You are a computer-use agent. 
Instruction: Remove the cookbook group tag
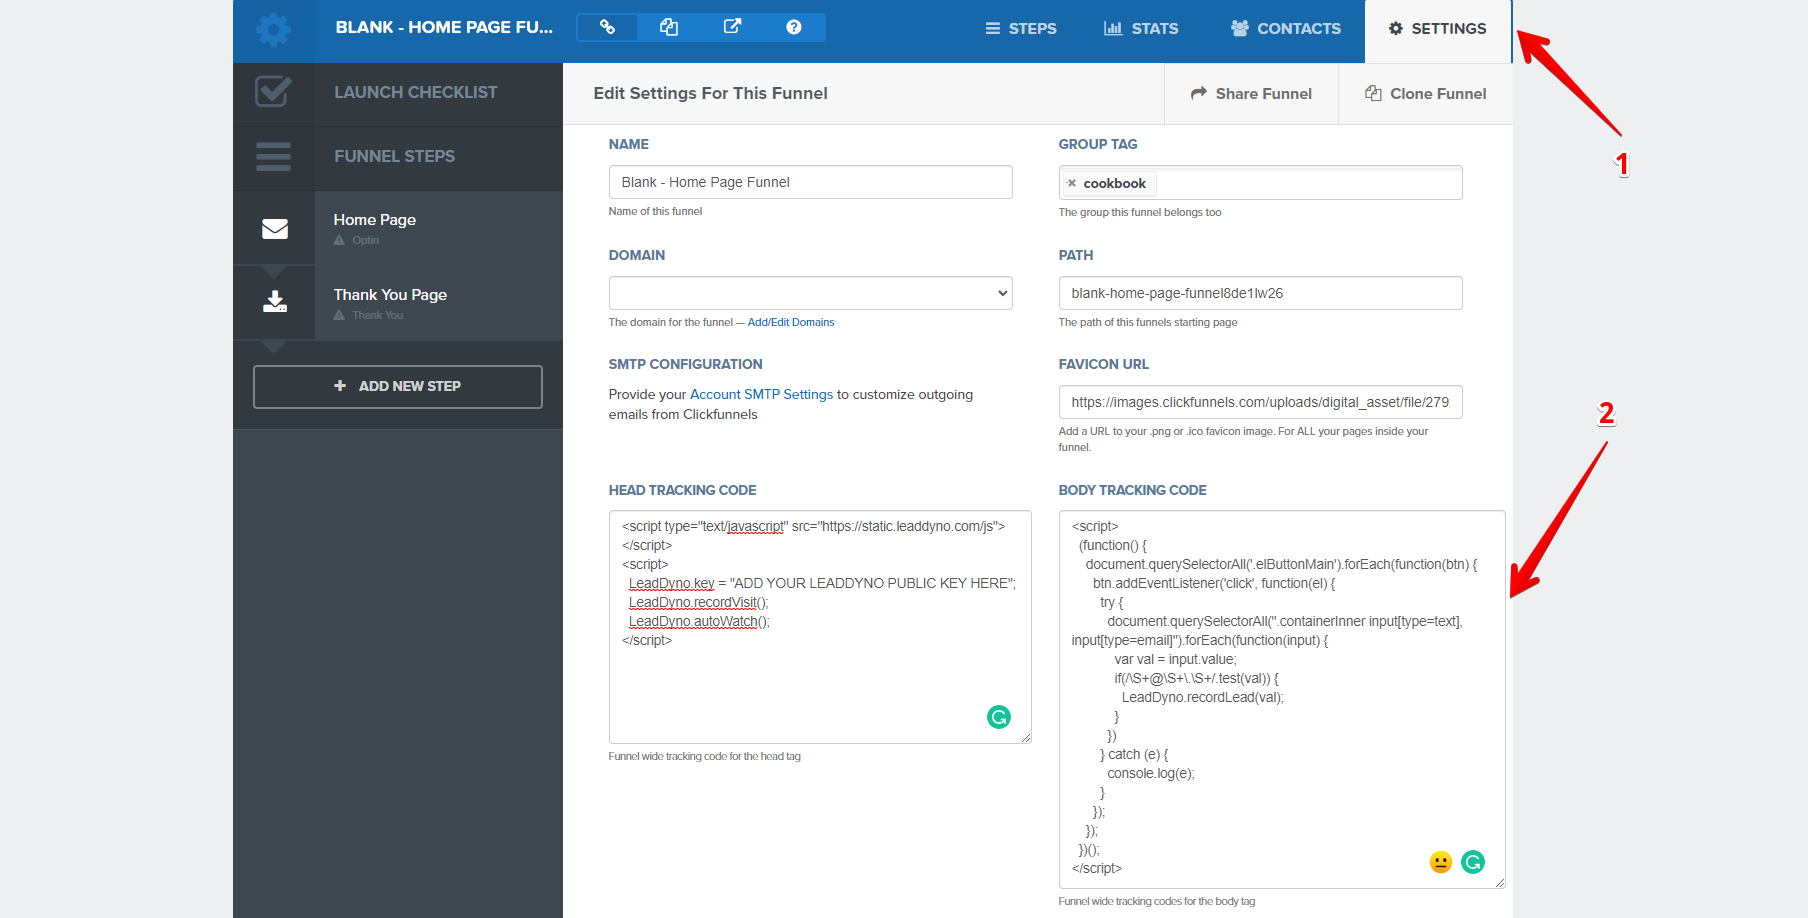tap(1072, 183)
